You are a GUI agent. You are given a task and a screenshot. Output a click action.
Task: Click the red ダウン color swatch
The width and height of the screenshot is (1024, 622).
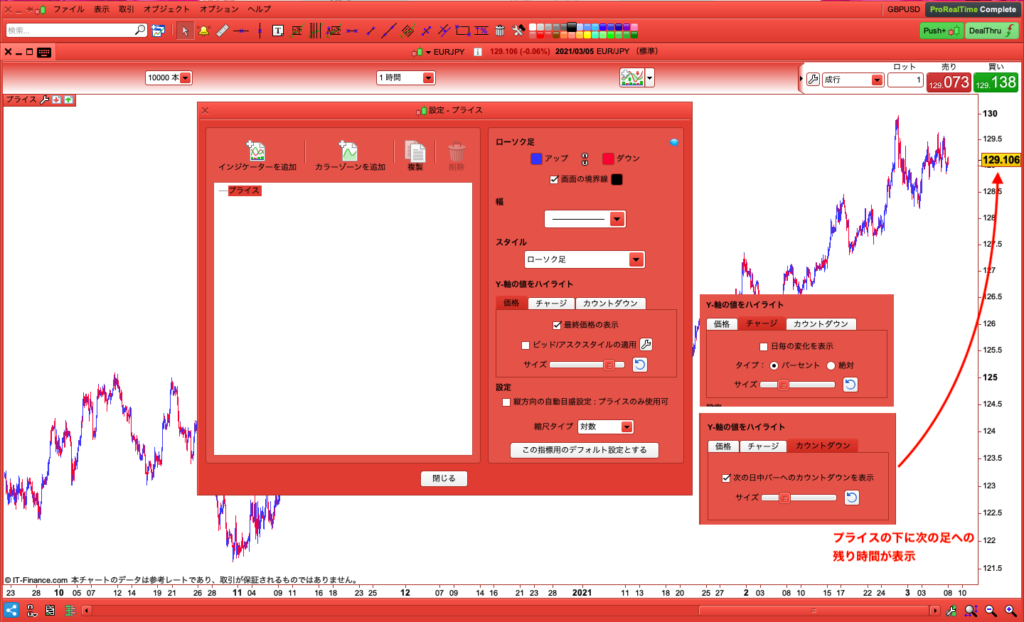point(608,159)
